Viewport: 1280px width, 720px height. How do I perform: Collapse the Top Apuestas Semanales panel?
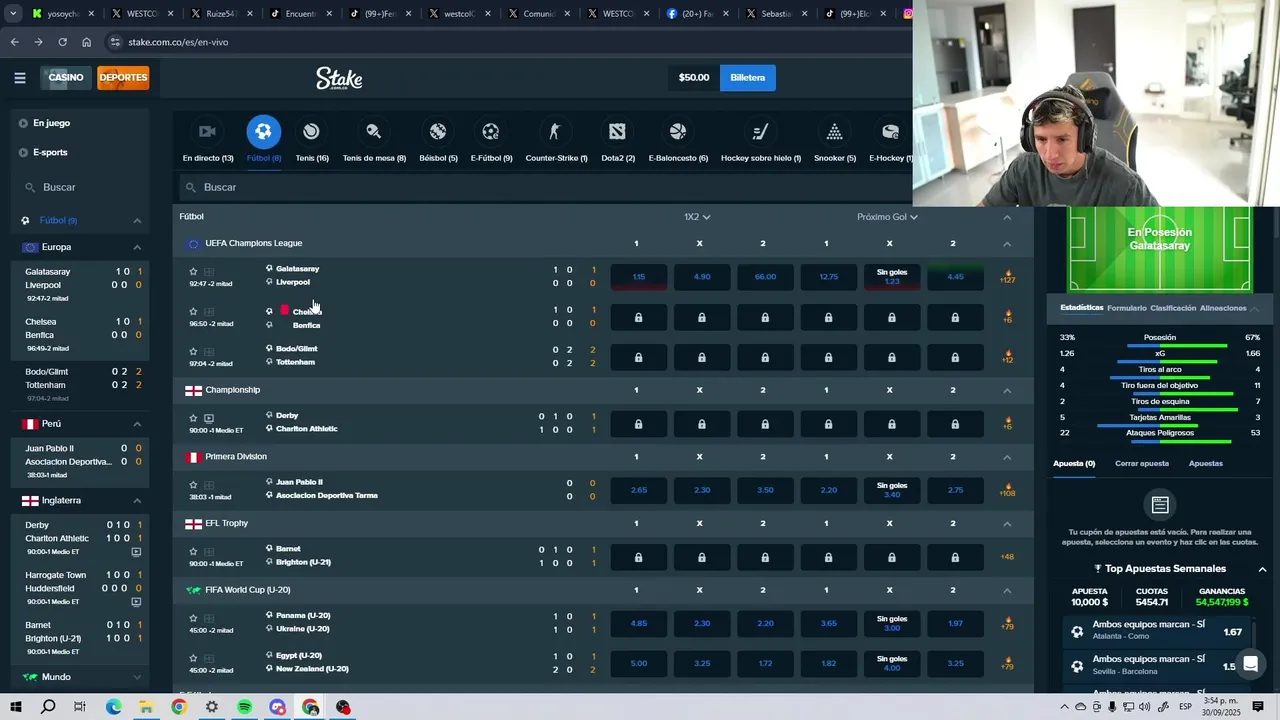coord(1262,569)
